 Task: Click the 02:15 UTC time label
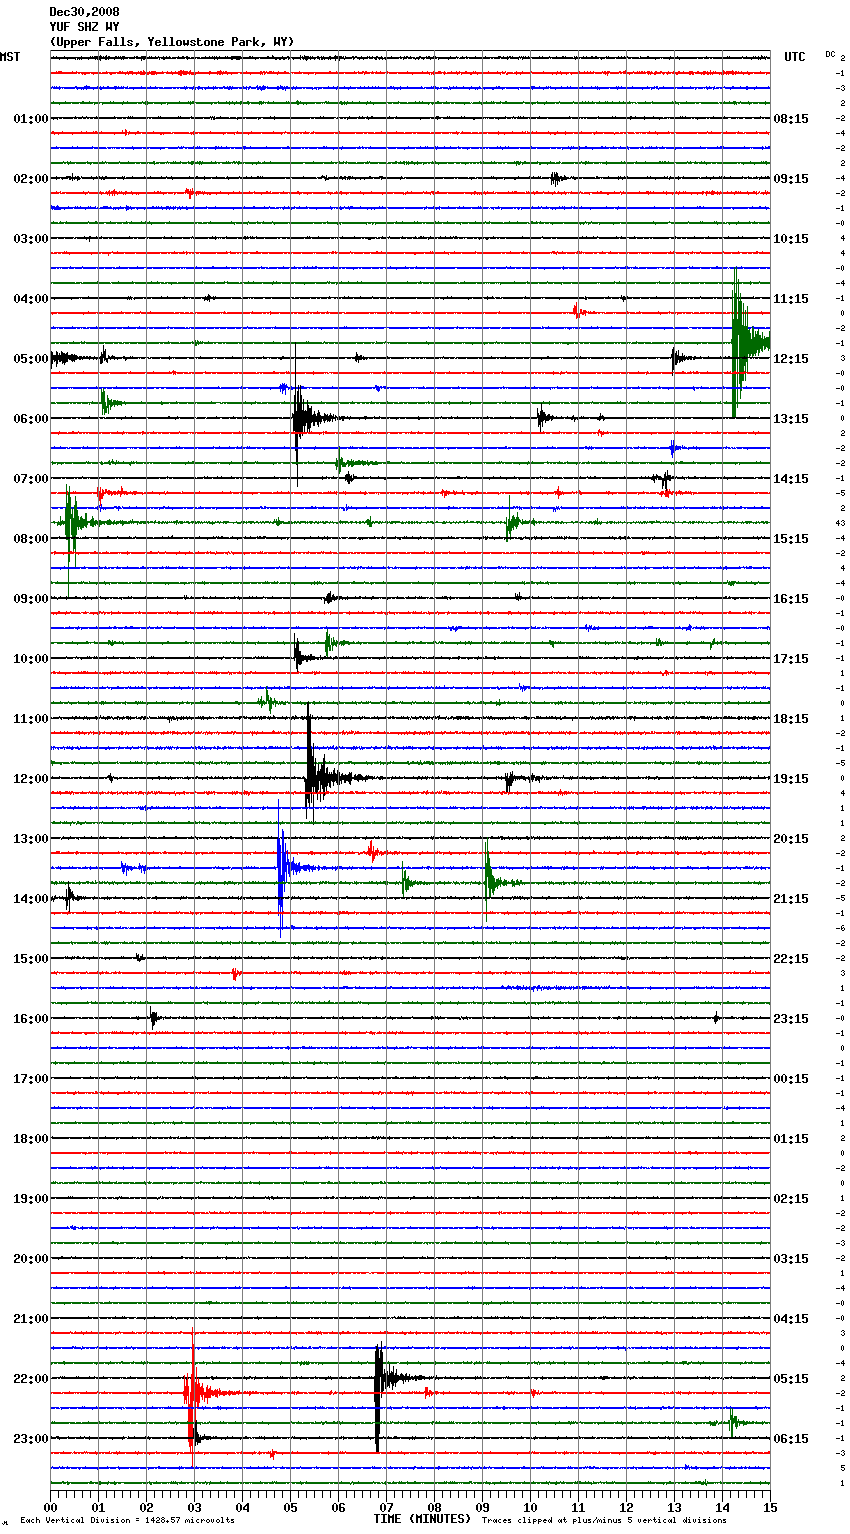791,1199
